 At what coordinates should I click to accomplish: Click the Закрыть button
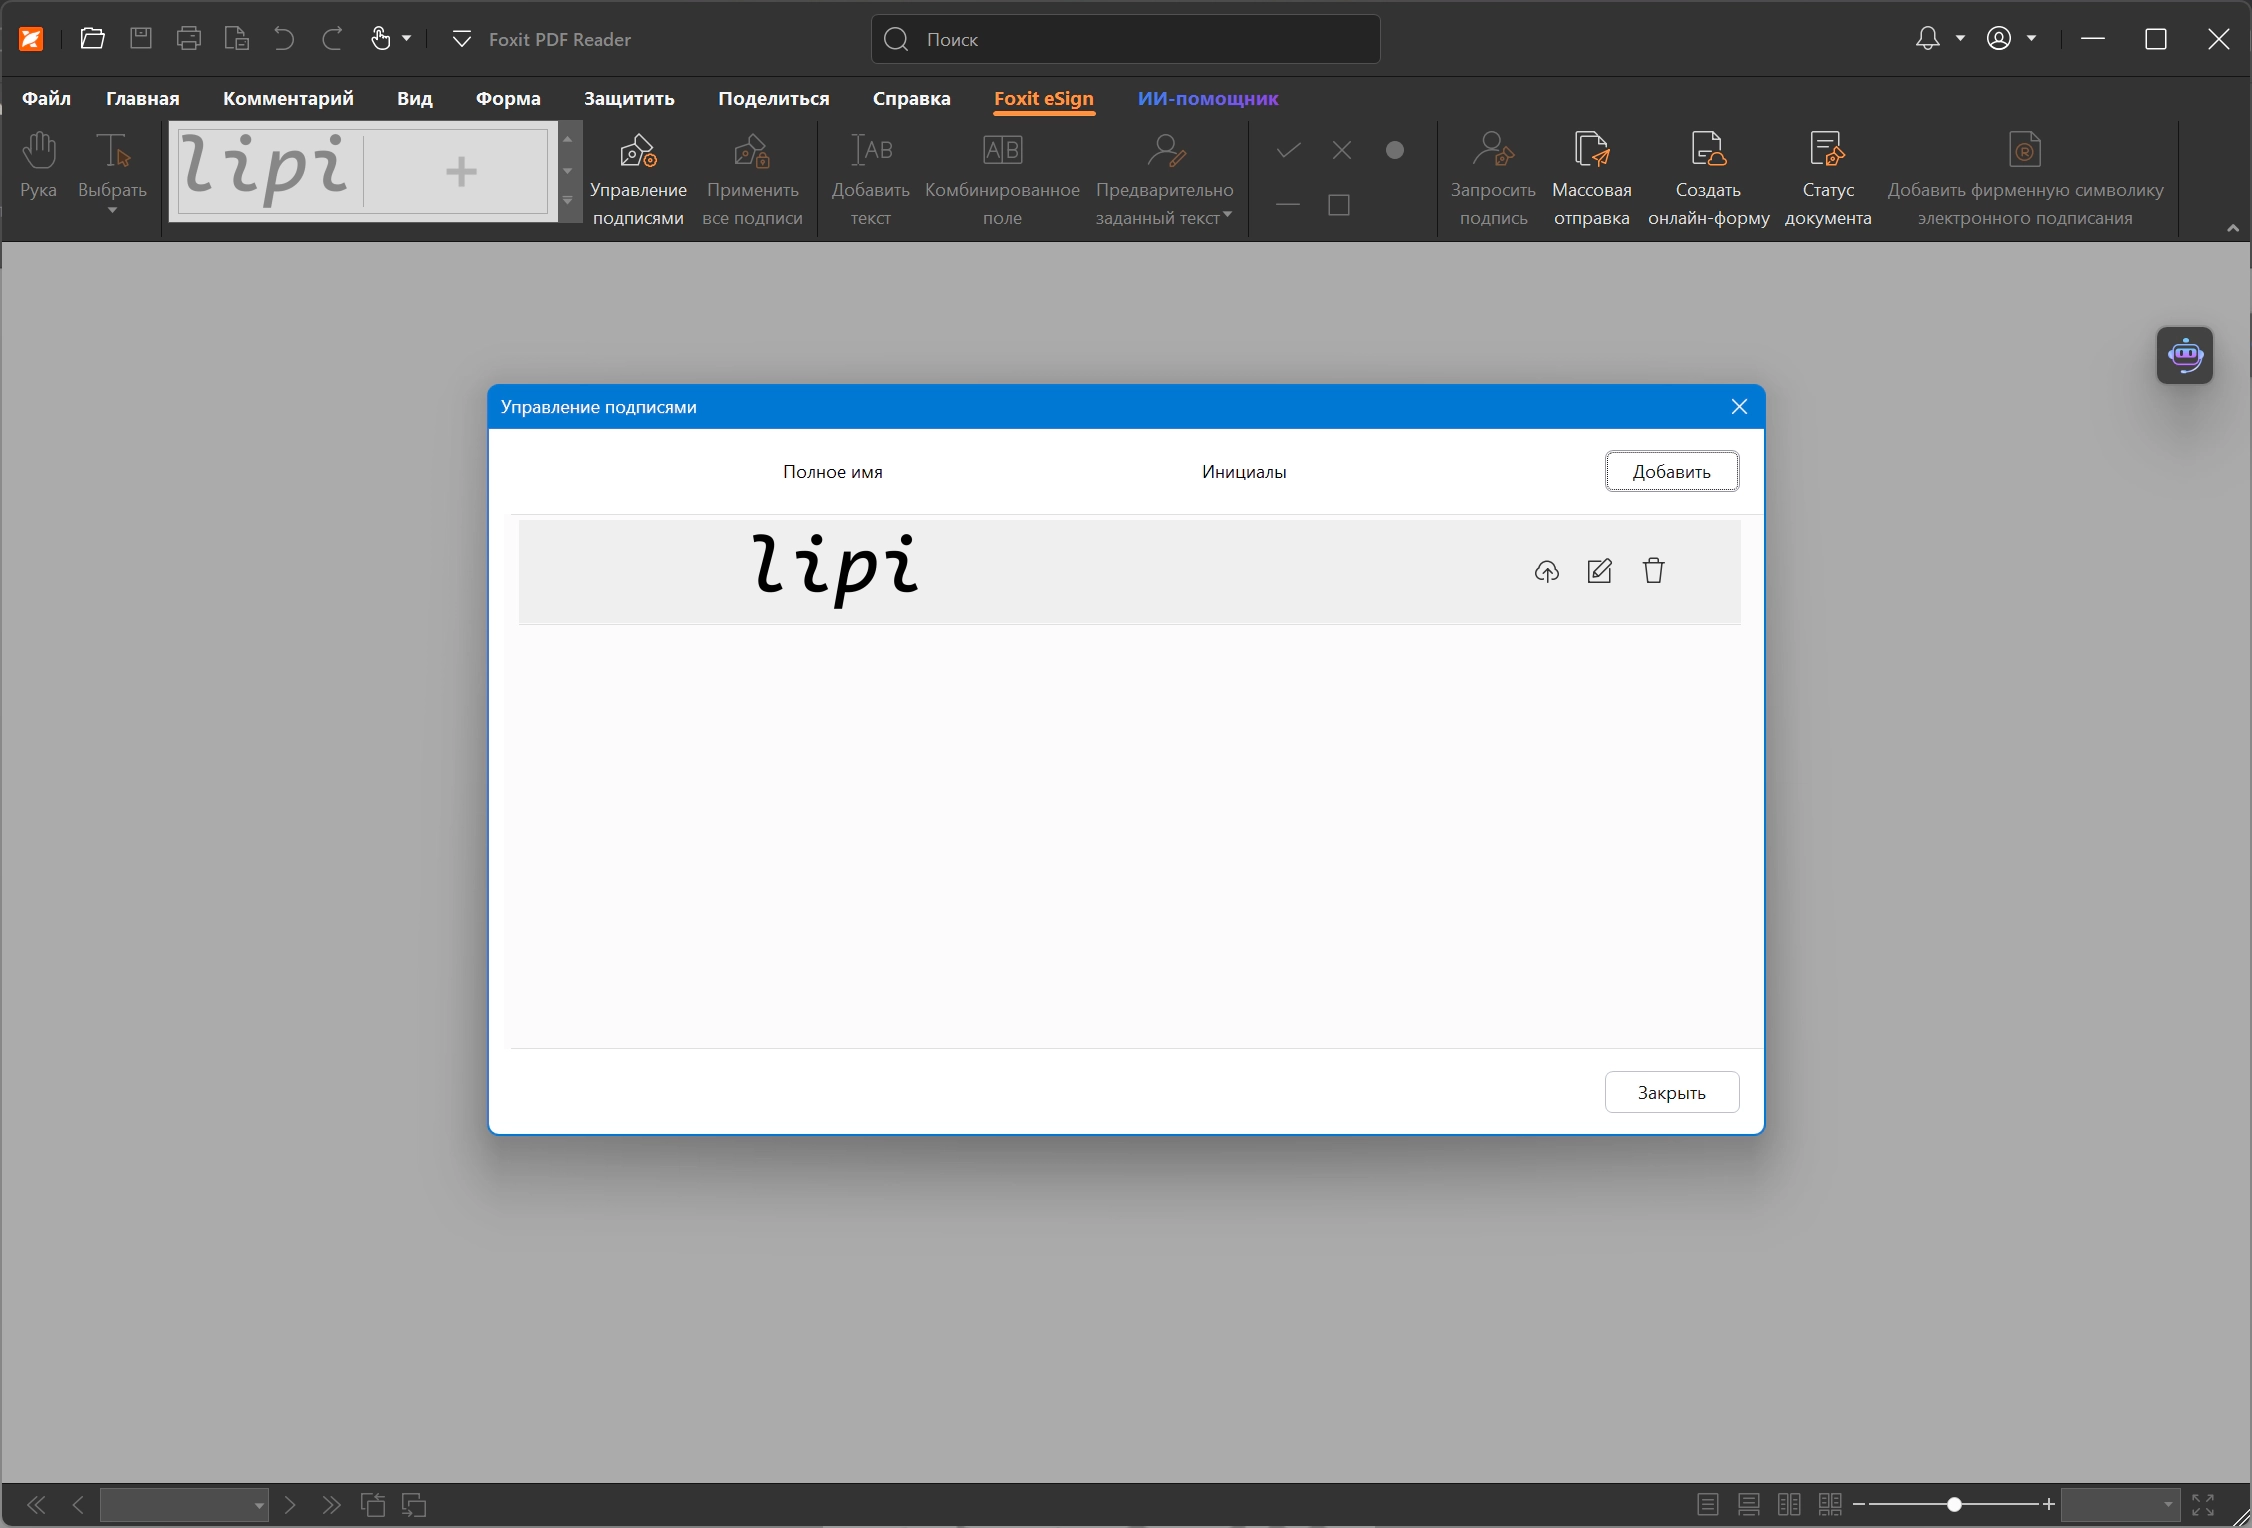tap(1672, 1093)
